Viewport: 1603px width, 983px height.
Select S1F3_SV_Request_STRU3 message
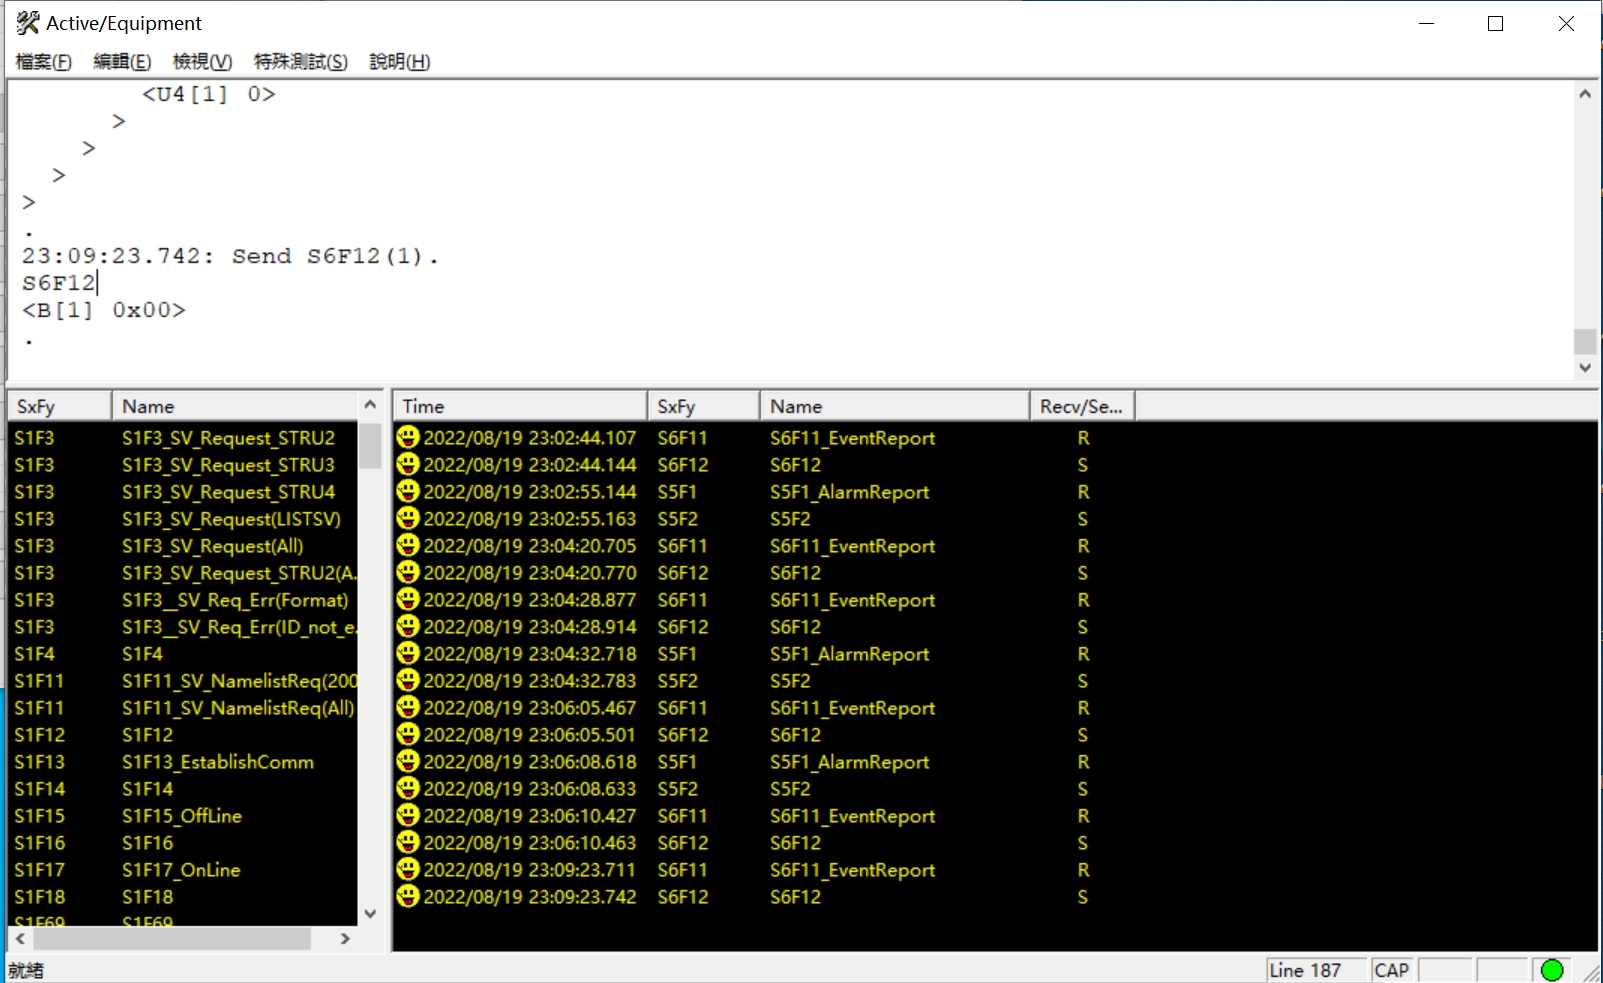coord(183,464)
